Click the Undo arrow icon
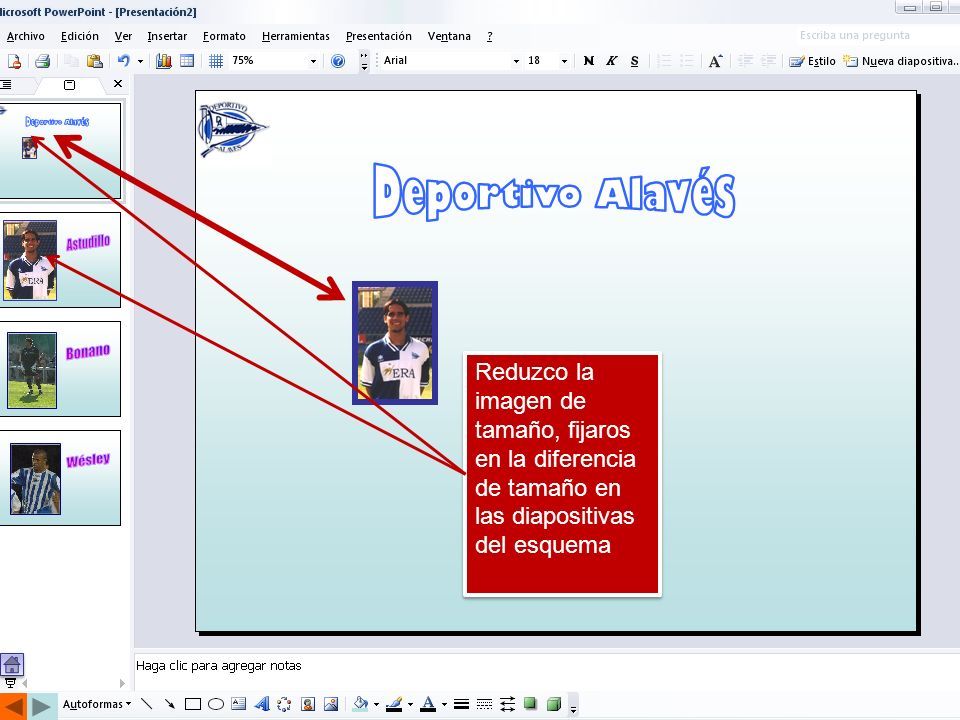960x720 pixels. pos(124,61)
